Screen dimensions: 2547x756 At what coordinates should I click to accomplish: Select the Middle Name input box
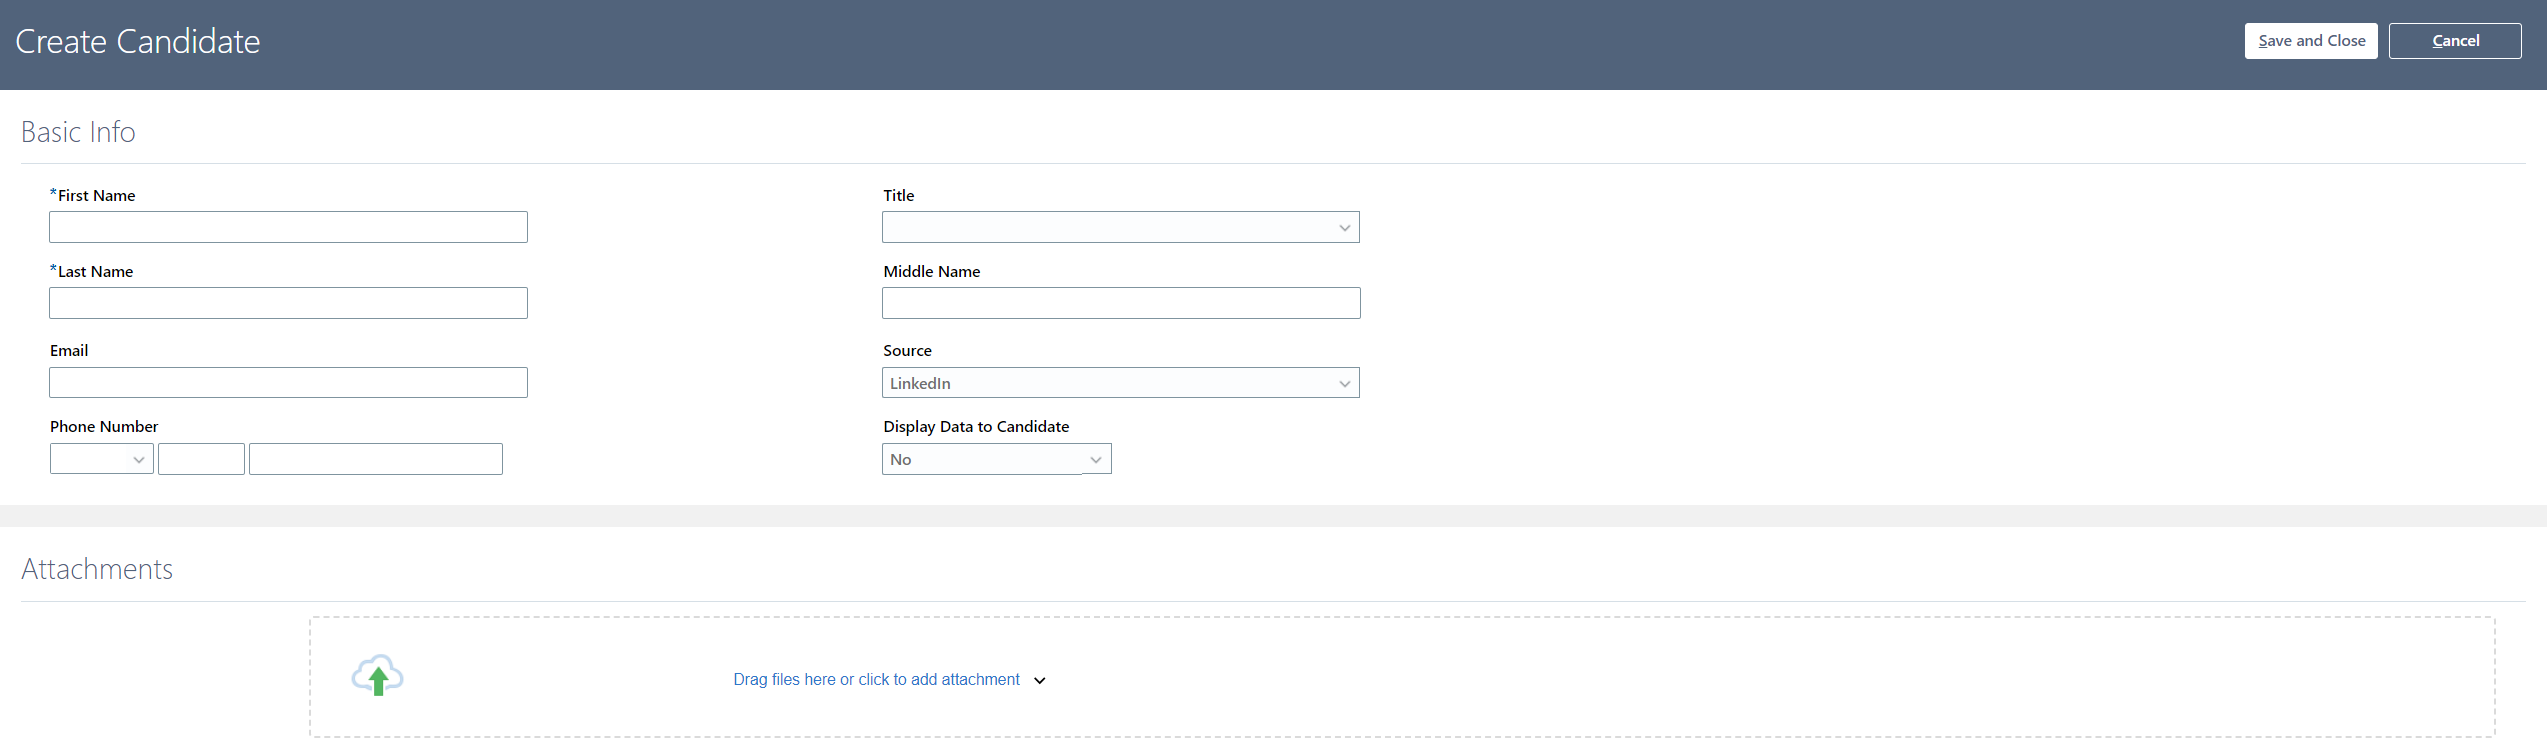1121,303
